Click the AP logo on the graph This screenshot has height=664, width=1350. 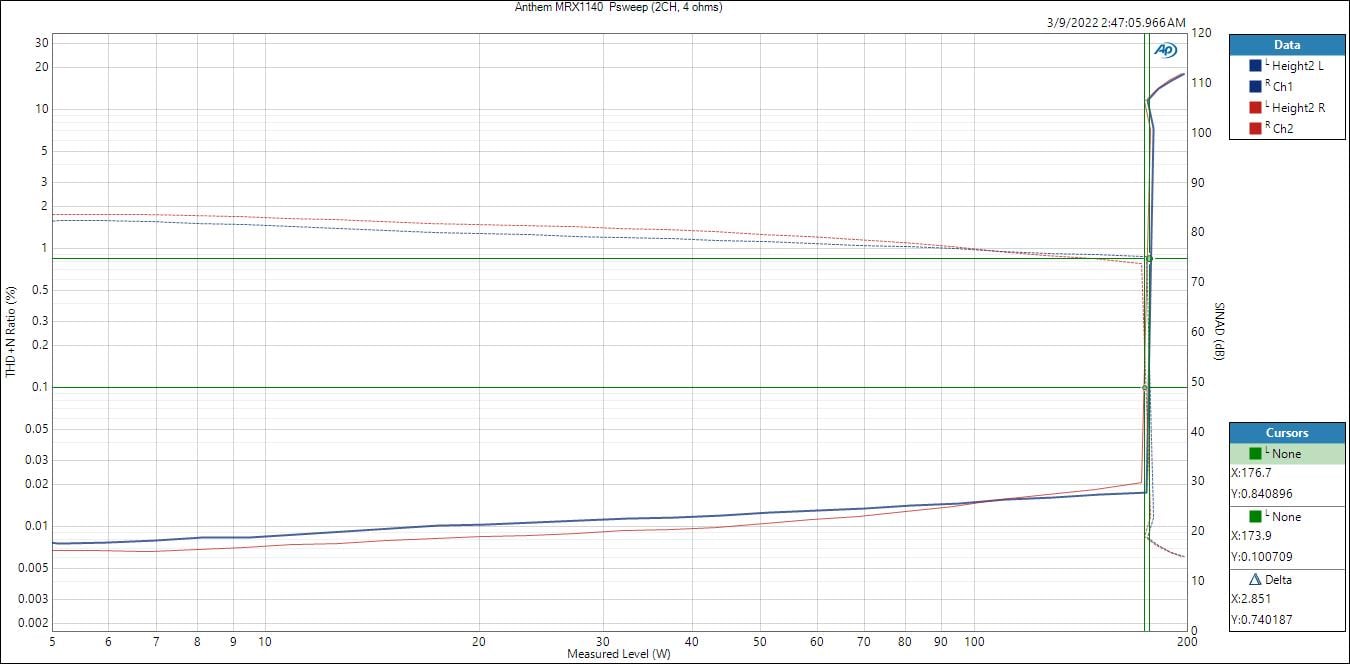click(1165, 50)
